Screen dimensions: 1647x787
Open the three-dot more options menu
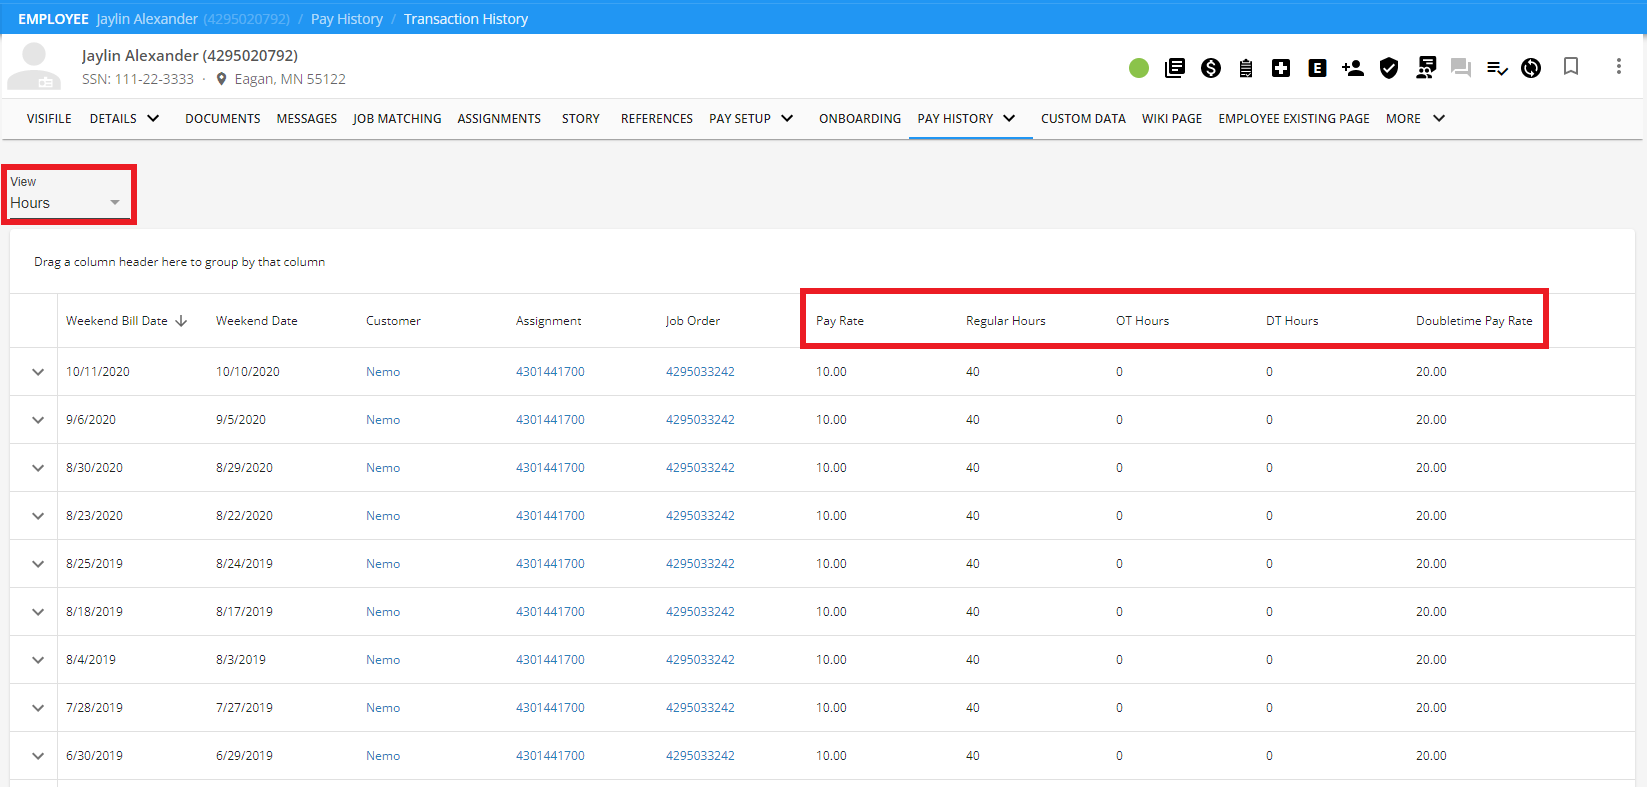(1618, 67)
